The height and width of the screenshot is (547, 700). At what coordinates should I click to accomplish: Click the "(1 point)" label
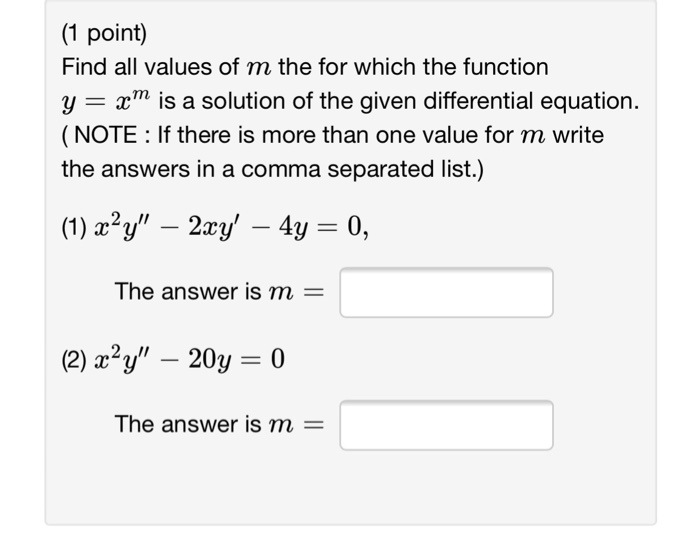pyautogui.click(x=104, y=33)
